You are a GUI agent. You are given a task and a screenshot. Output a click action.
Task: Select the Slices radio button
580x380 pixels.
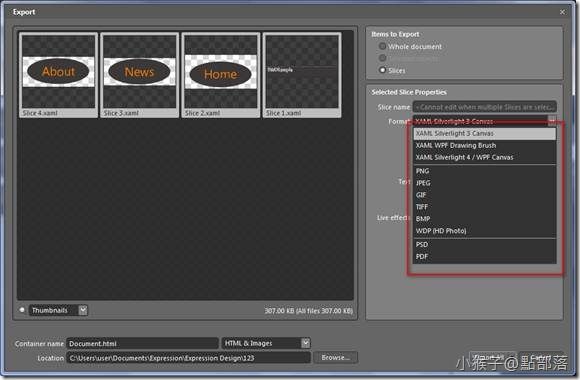point(382,70)
